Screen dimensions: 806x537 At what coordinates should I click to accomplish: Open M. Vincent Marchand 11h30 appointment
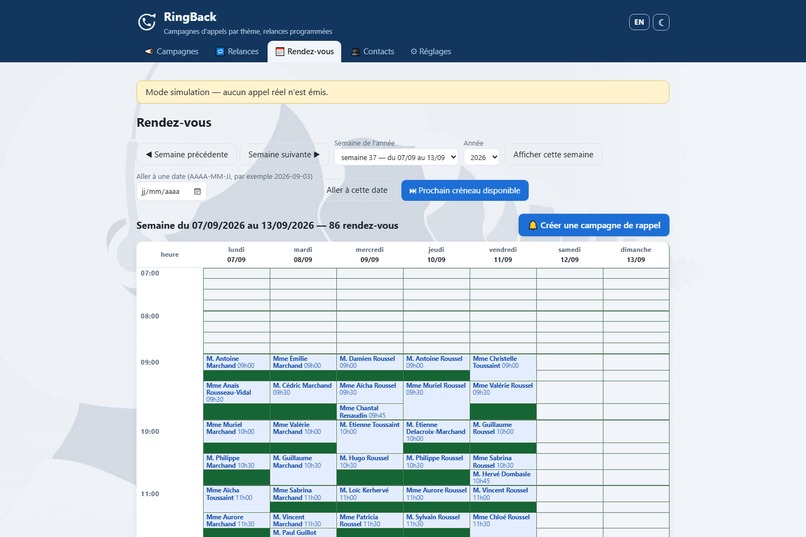tap(303, 521)
